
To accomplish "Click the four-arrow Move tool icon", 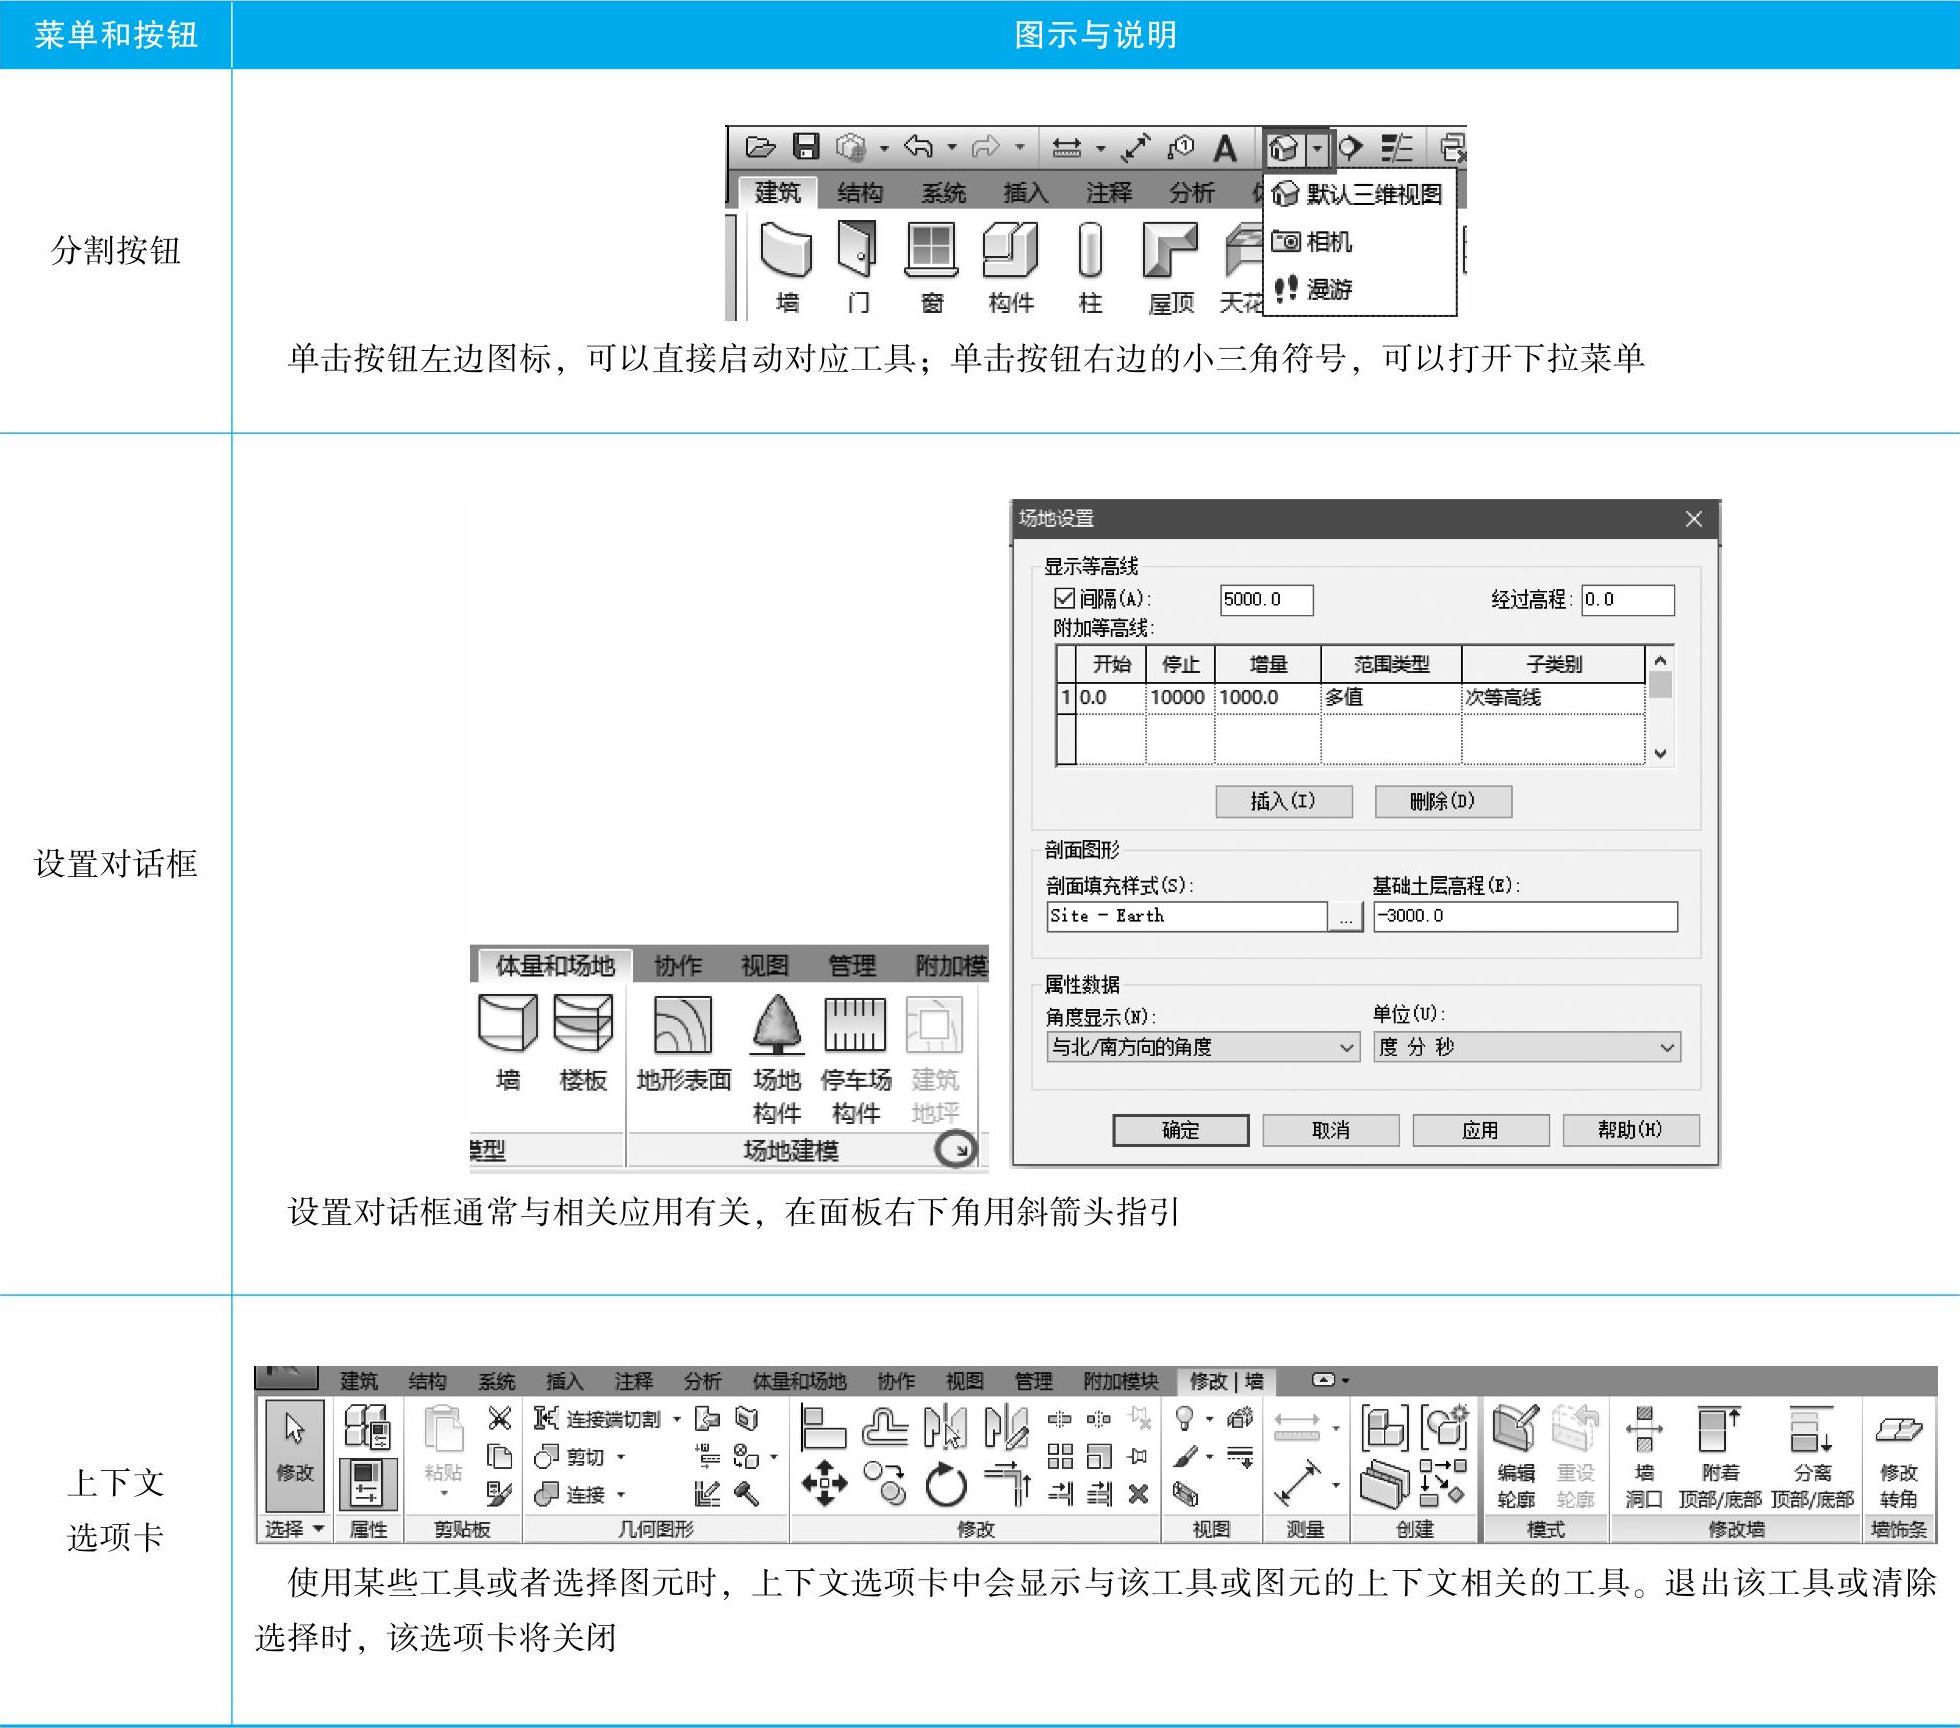I will 824,1483.
